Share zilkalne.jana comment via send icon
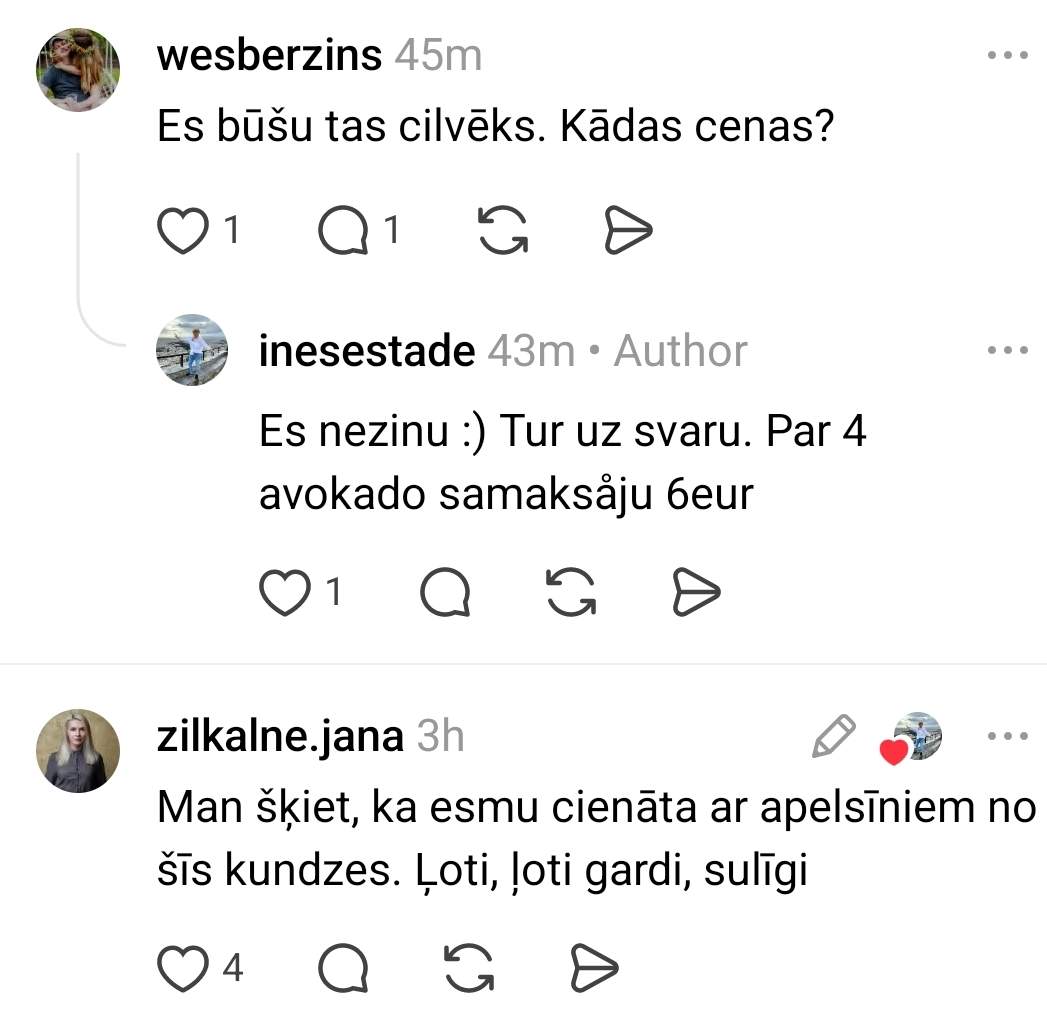Image resolution: width=1047 pixels, height=1019 pixels. [x=594, y=967]
